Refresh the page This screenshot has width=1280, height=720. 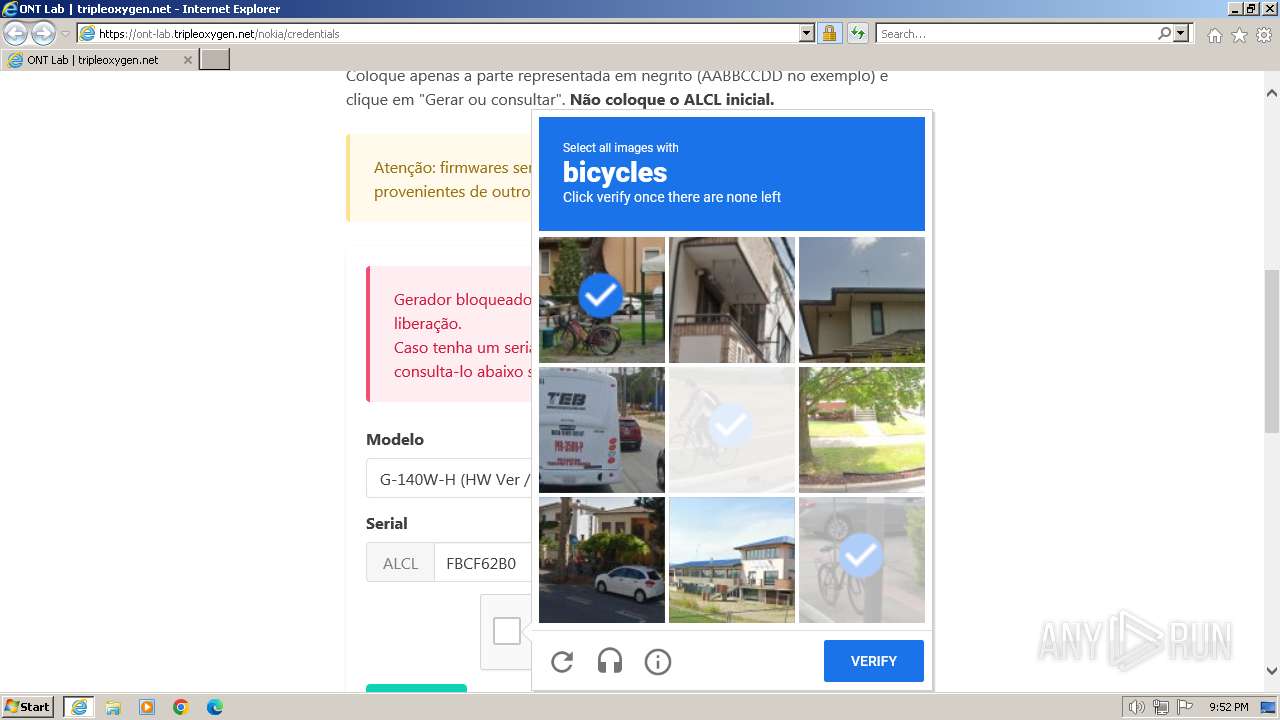857,33
